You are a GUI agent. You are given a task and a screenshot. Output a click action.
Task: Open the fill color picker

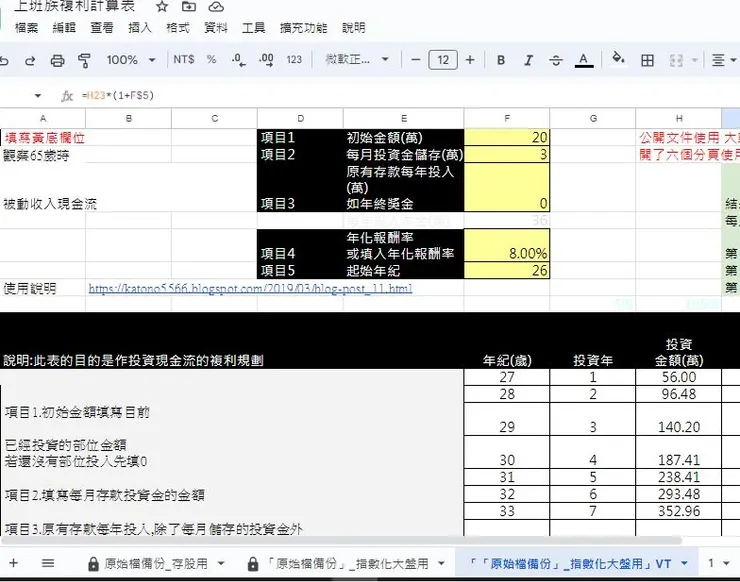[618, 59]
